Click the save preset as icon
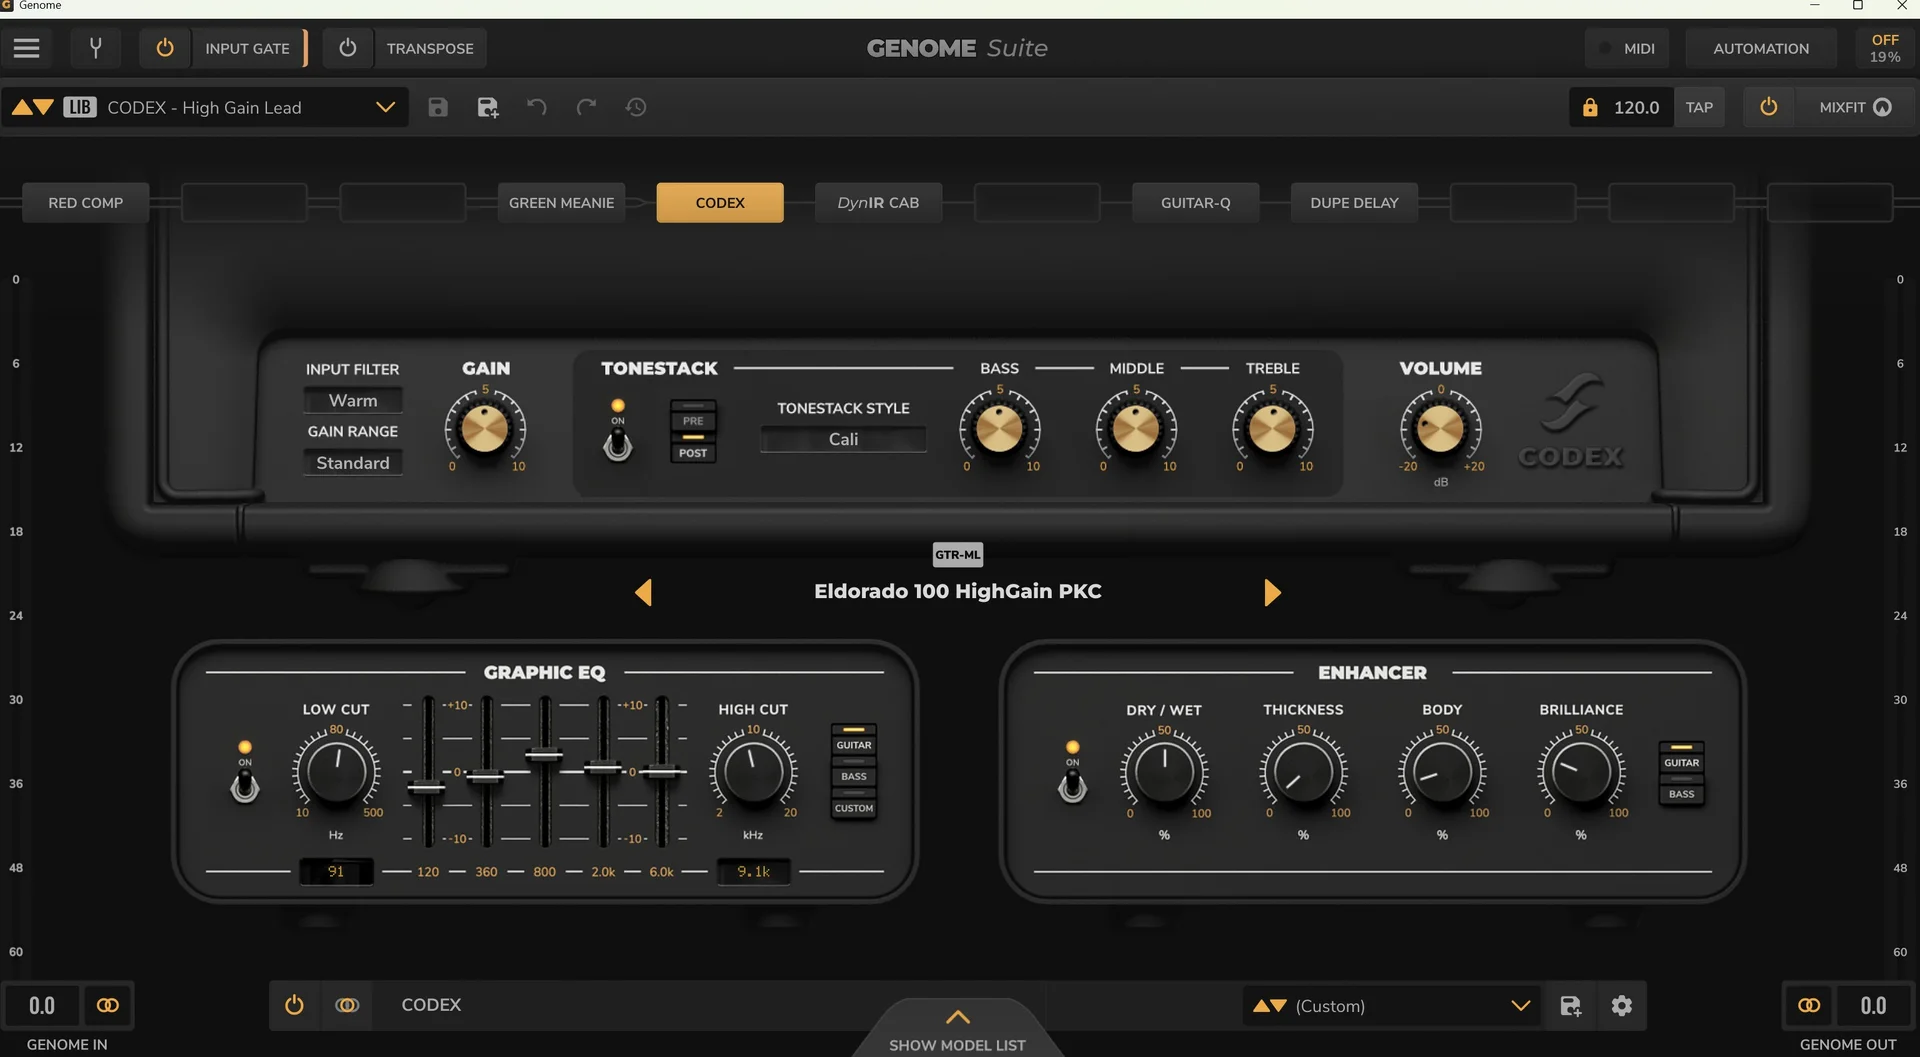1920x1057 pixels. click(x=488, y=107)
